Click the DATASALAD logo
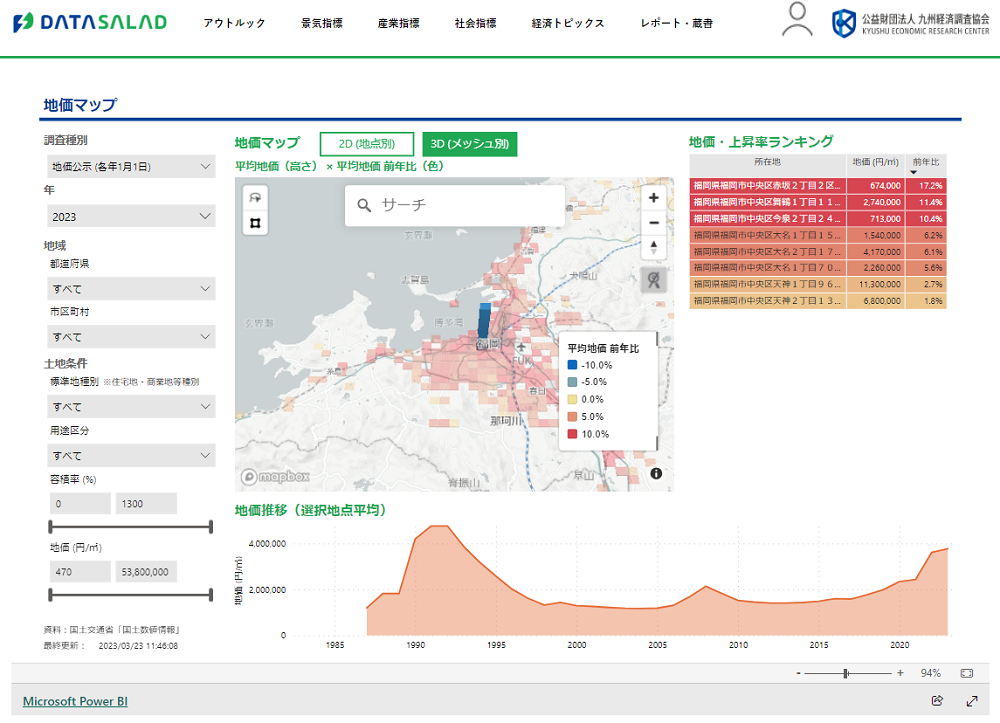Image resolution: width=1000 pixels, height=723 pixels. 90,22
